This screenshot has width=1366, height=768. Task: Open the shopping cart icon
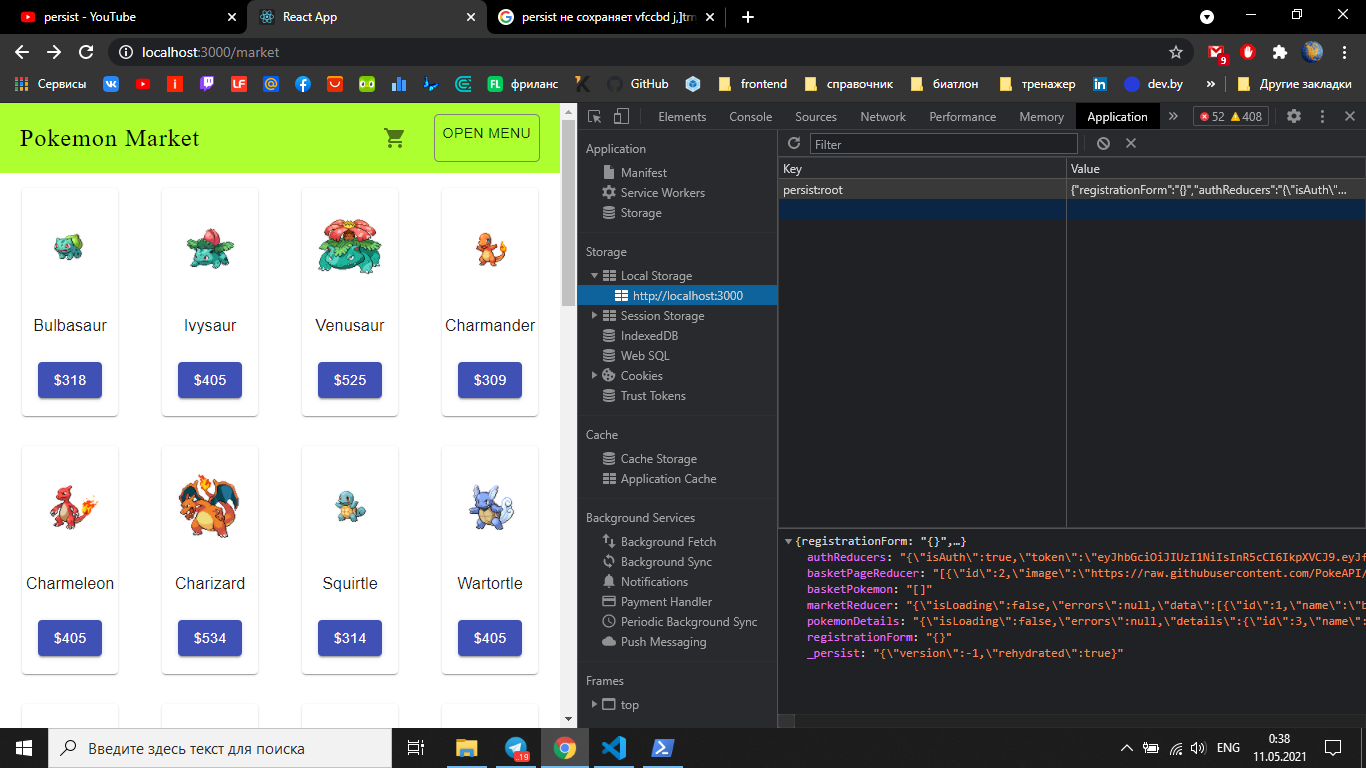395,139
